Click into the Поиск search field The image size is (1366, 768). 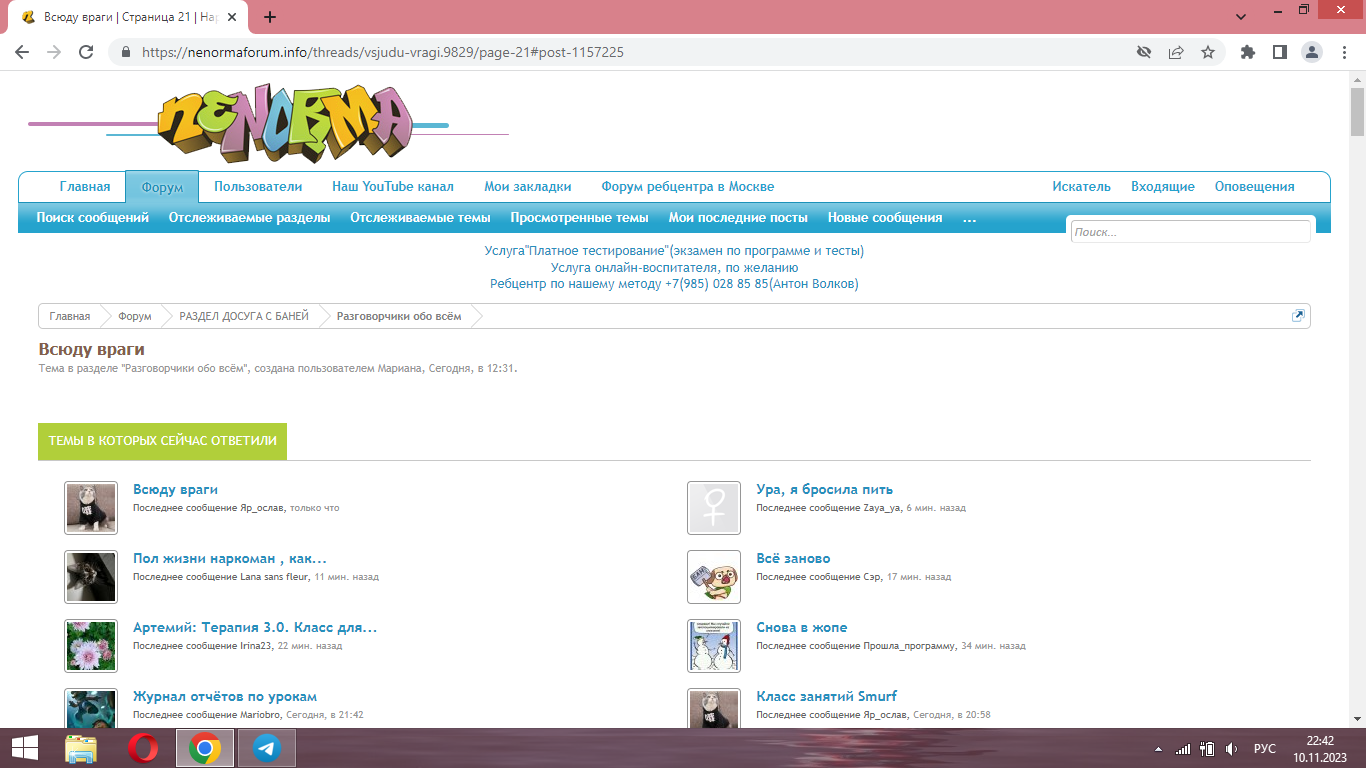click(1190, 232)
